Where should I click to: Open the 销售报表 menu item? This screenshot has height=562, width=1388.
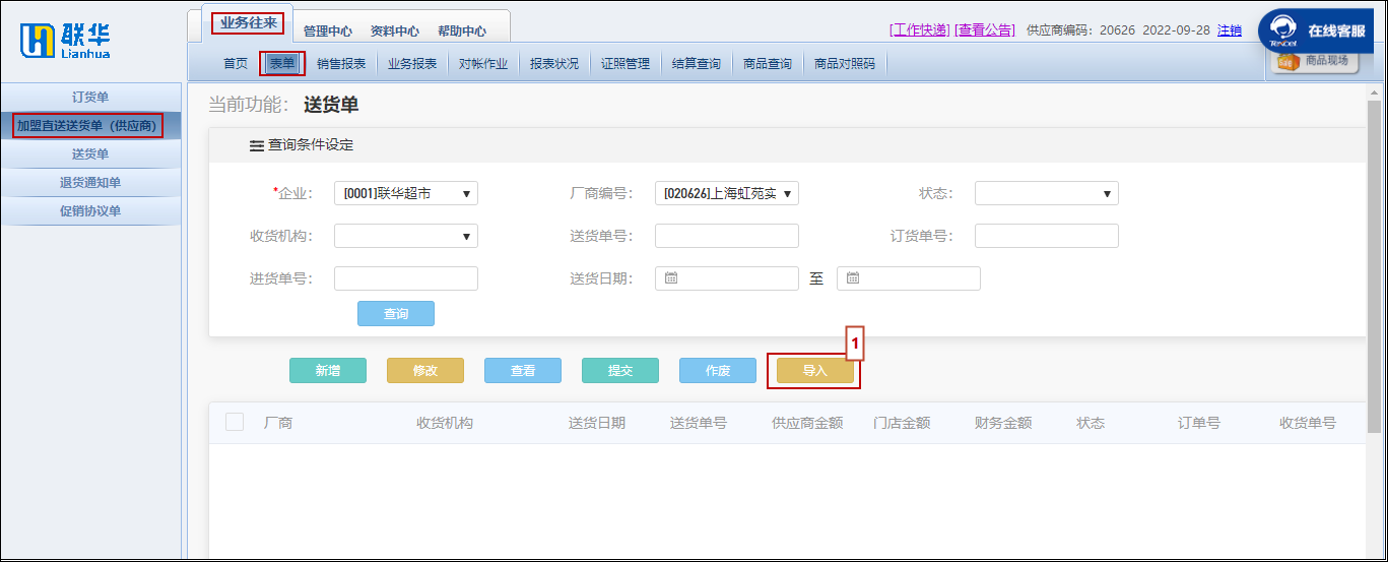(341, 64)
